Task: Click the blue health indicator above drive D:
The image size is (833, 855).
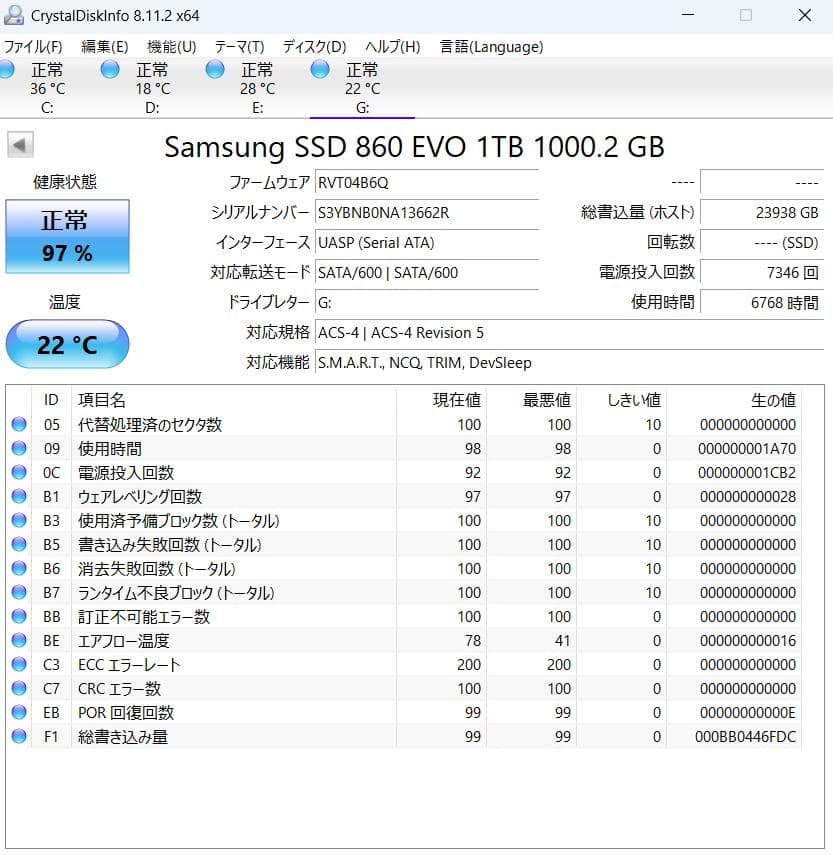Action: pyautogui.click(x=109, y=68)
